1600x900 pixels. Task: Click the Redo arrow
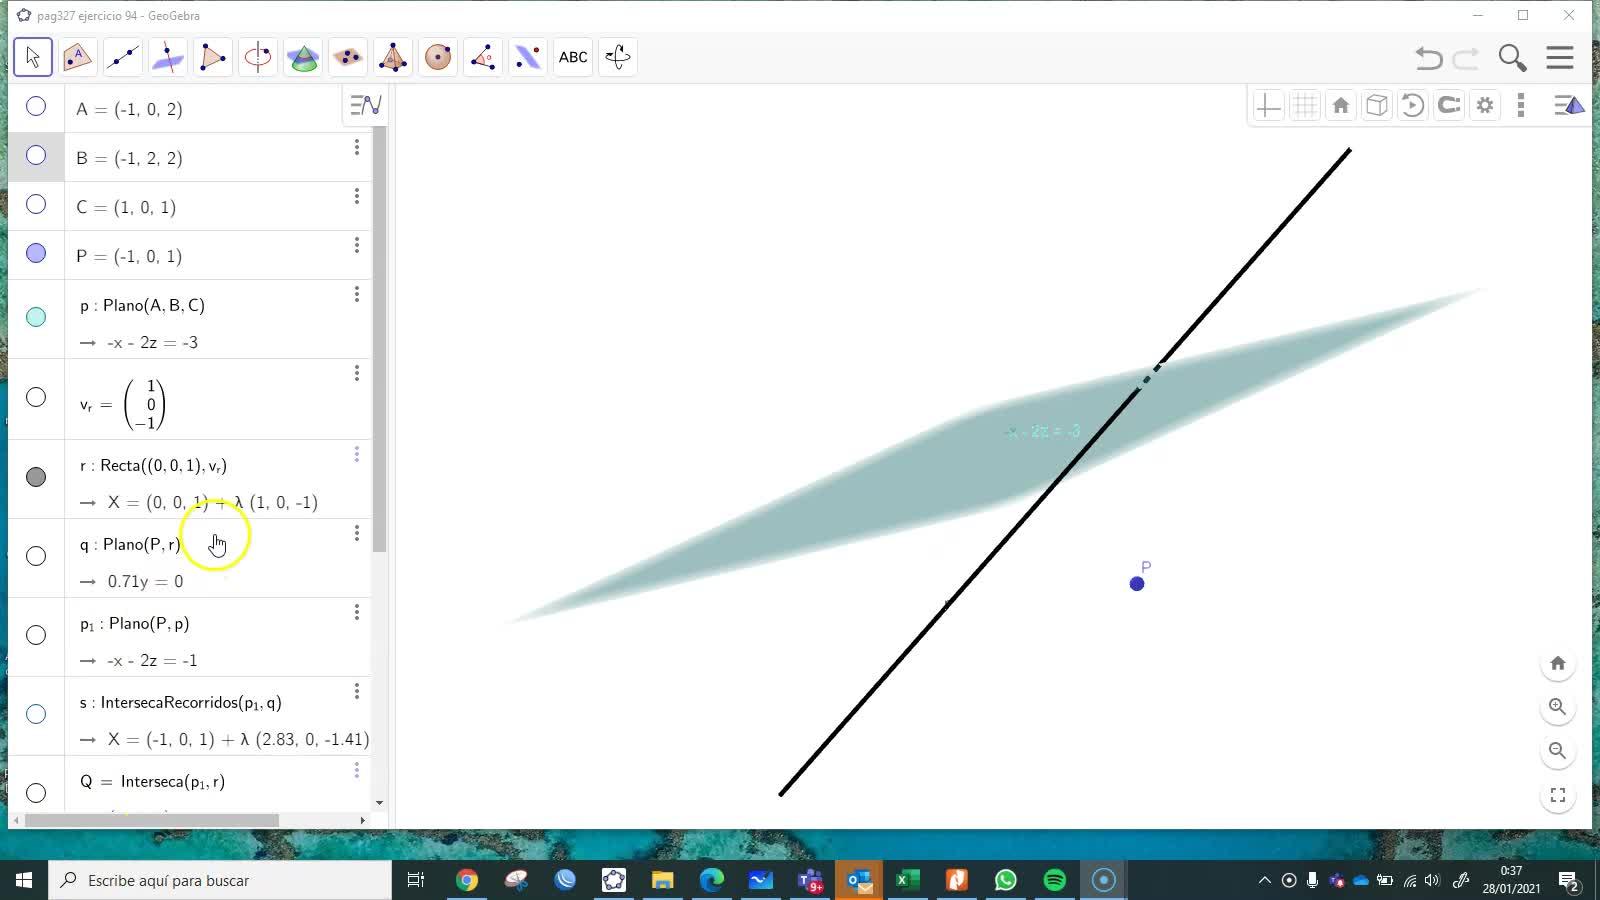click(x=1466, y=58)
